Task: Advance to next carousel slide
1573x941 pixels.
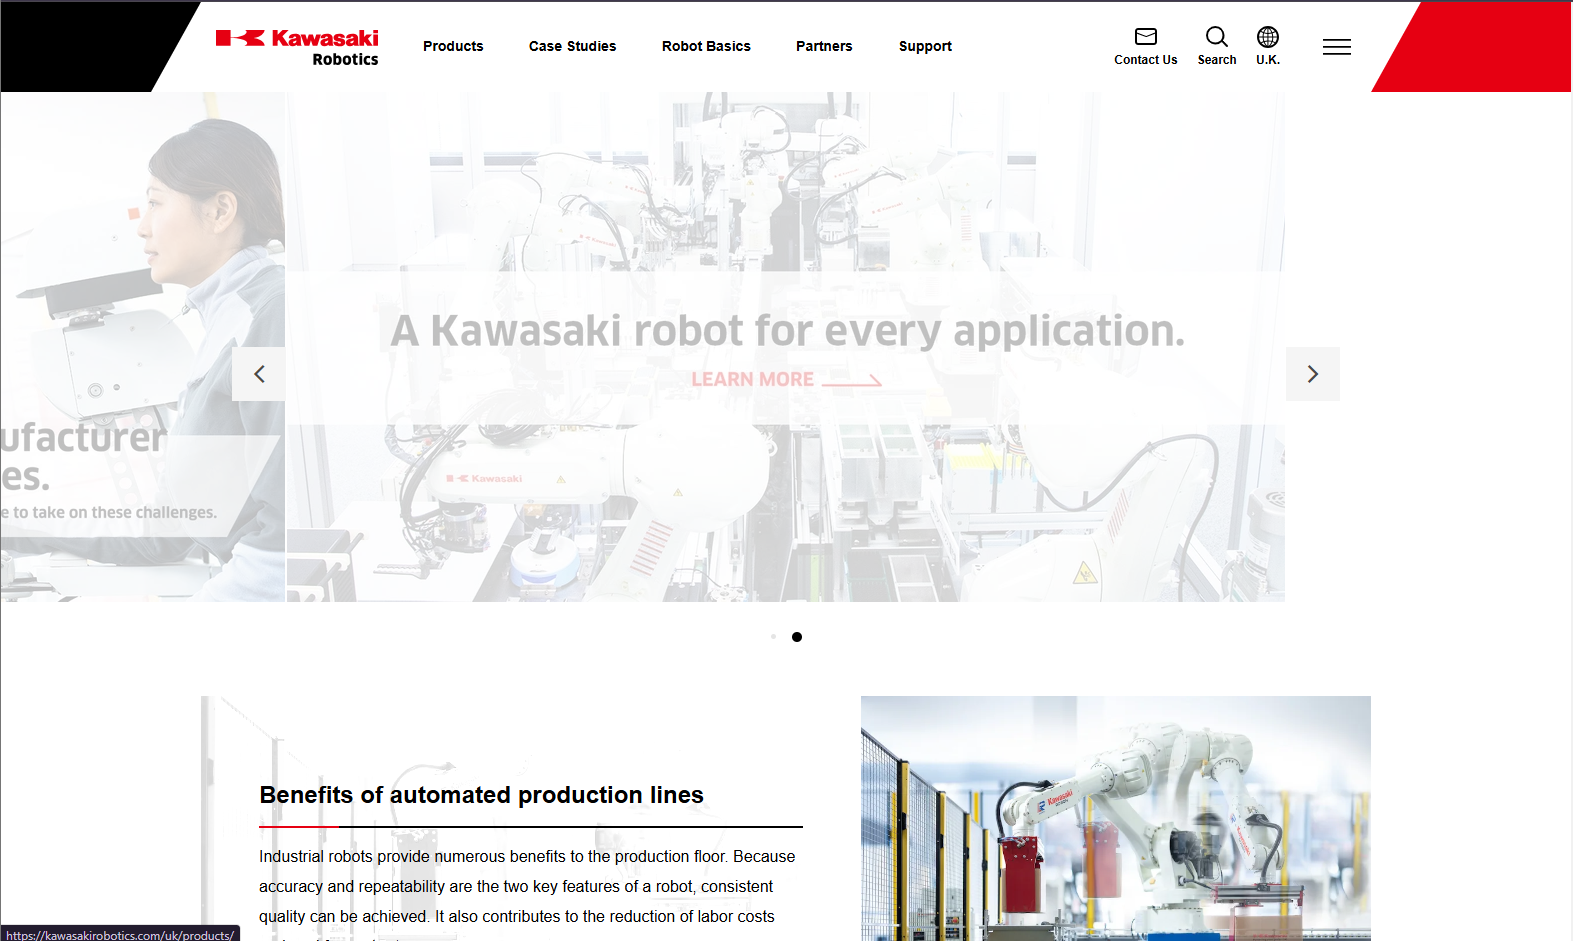Action: point(1313,374)
